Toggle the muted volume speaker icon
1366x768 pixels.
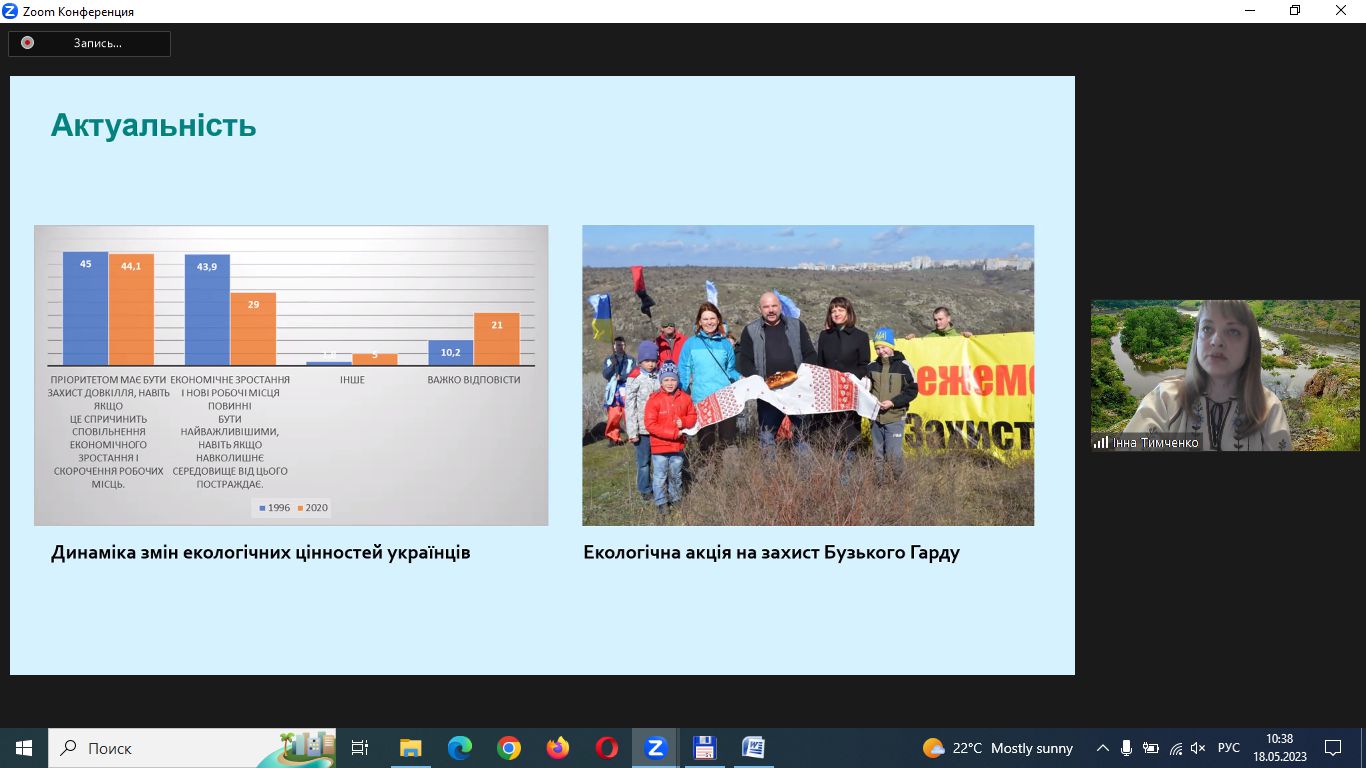[1199, 747]
